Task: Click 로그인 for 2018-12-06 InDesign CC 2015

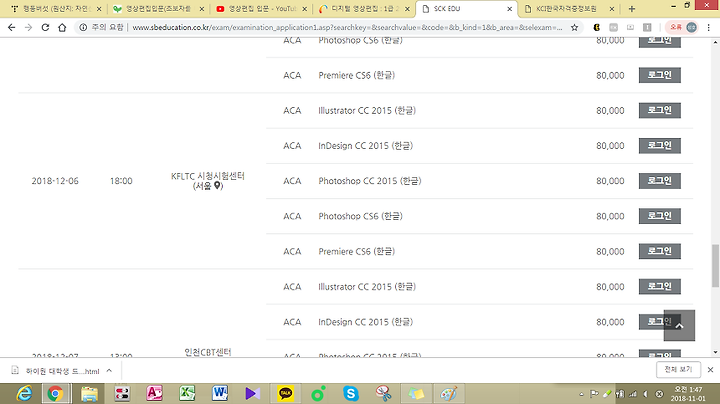Action: [660, 146]
